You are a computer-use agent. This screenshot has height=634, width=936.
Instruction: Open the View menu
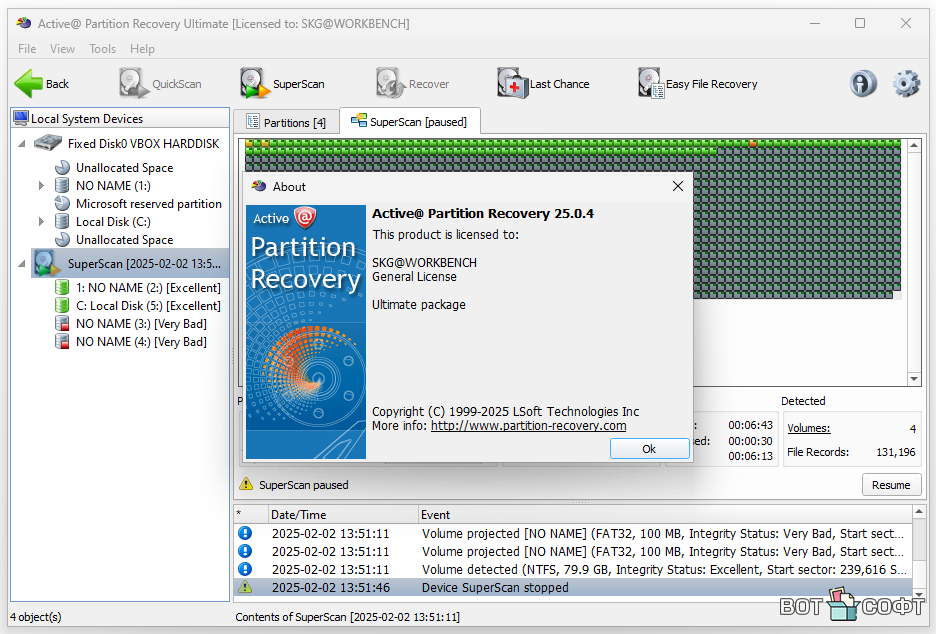coord(62,49)
